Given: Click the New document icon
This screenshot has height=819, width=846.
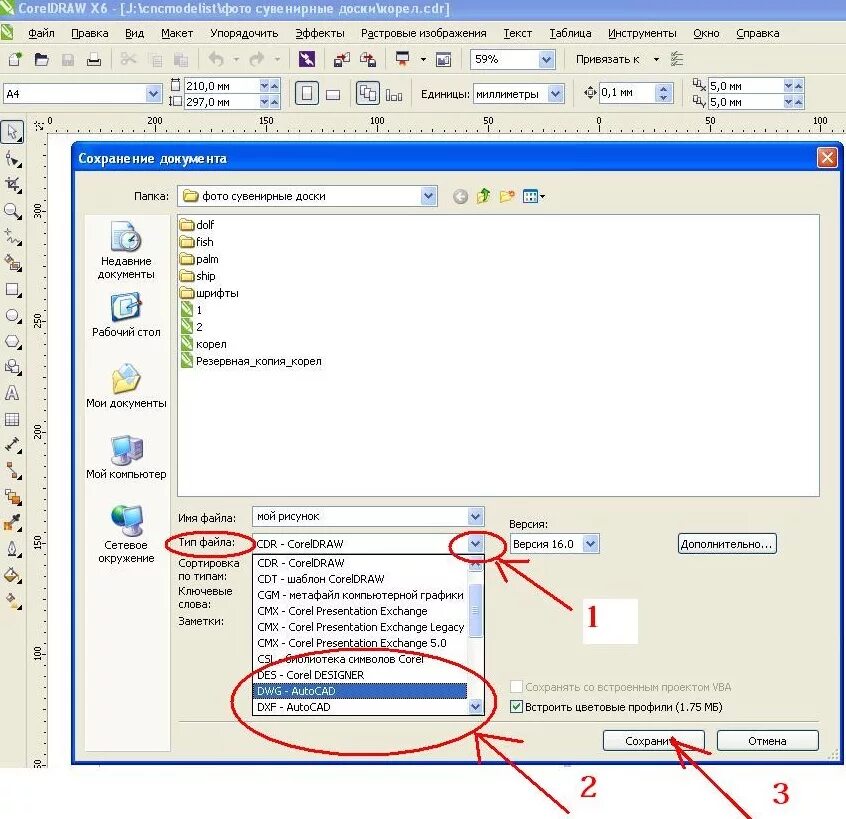Looking at the screenshot, I should [15, 59].
